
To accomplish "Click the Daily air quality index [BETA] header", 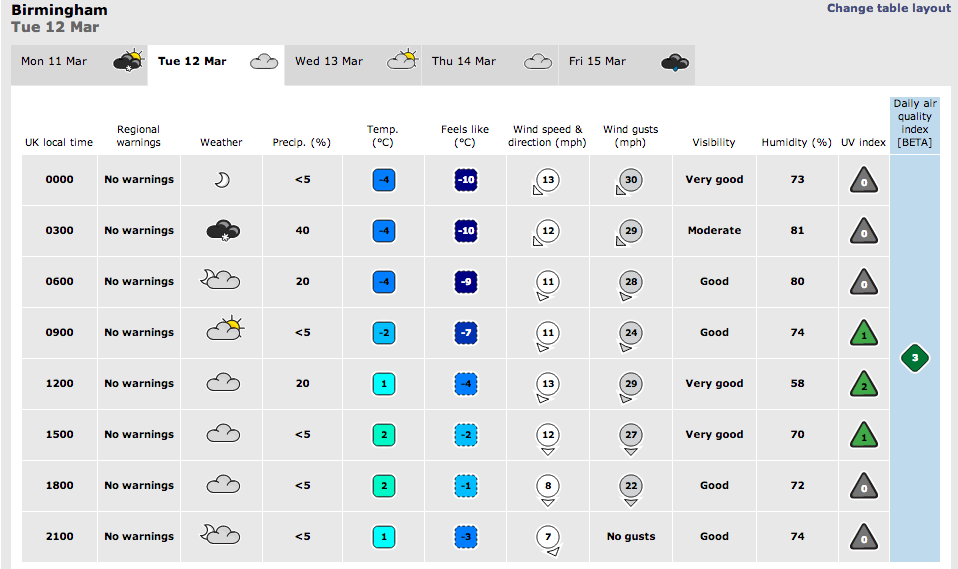I will pos(915,123).
